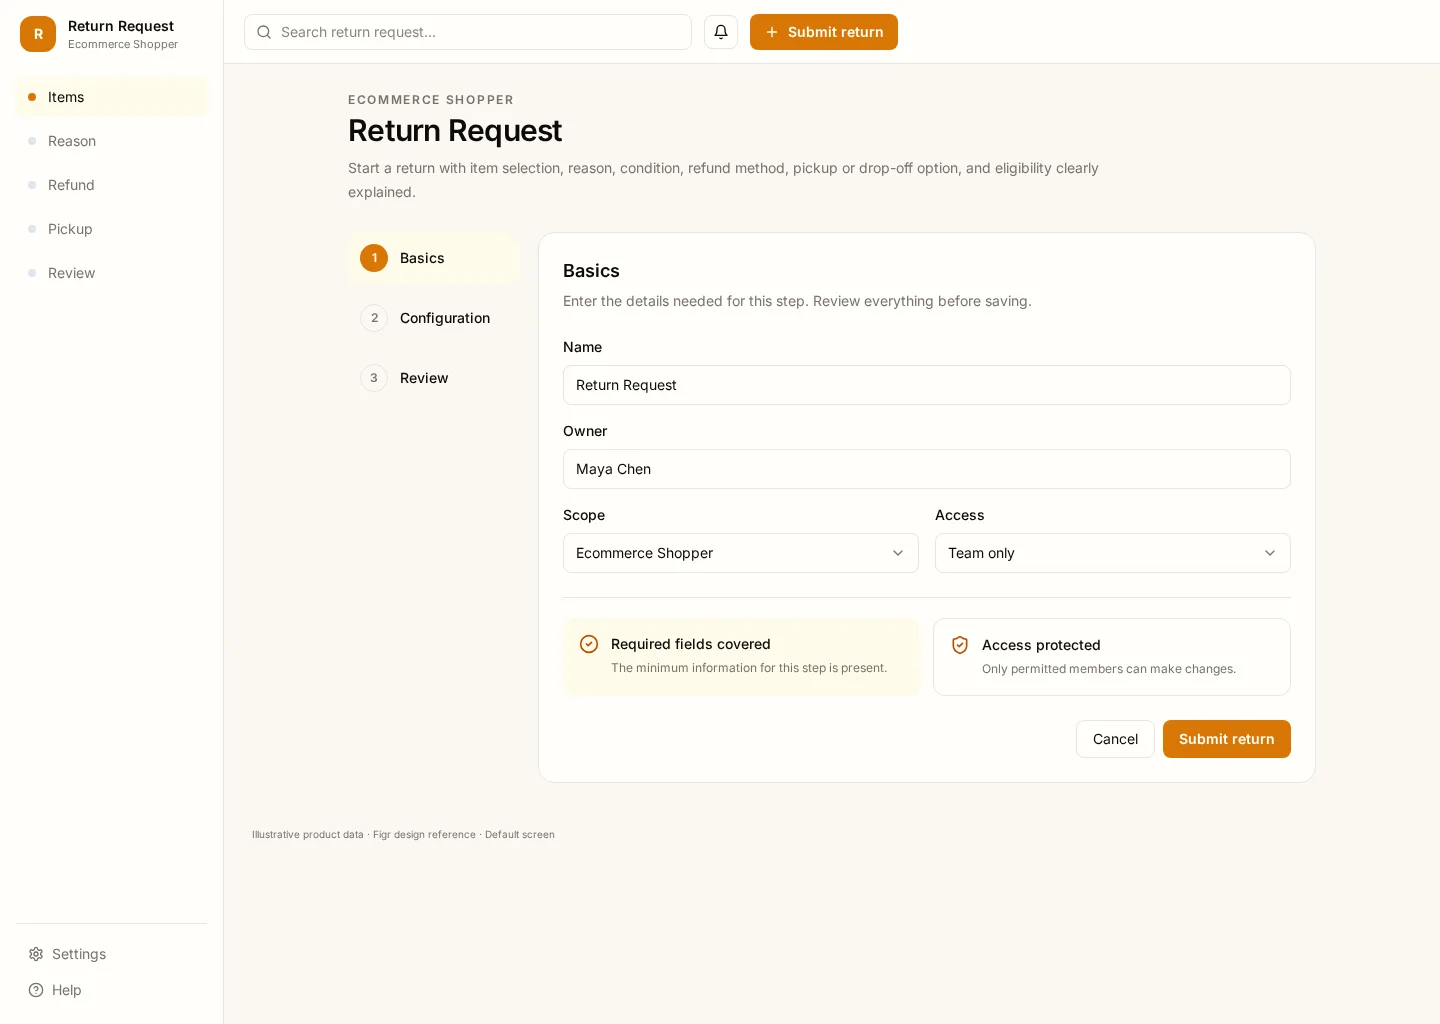Open the Scope dropdown
Viewport: 1440px width, 1024px height.
click(x=741, y=553)
